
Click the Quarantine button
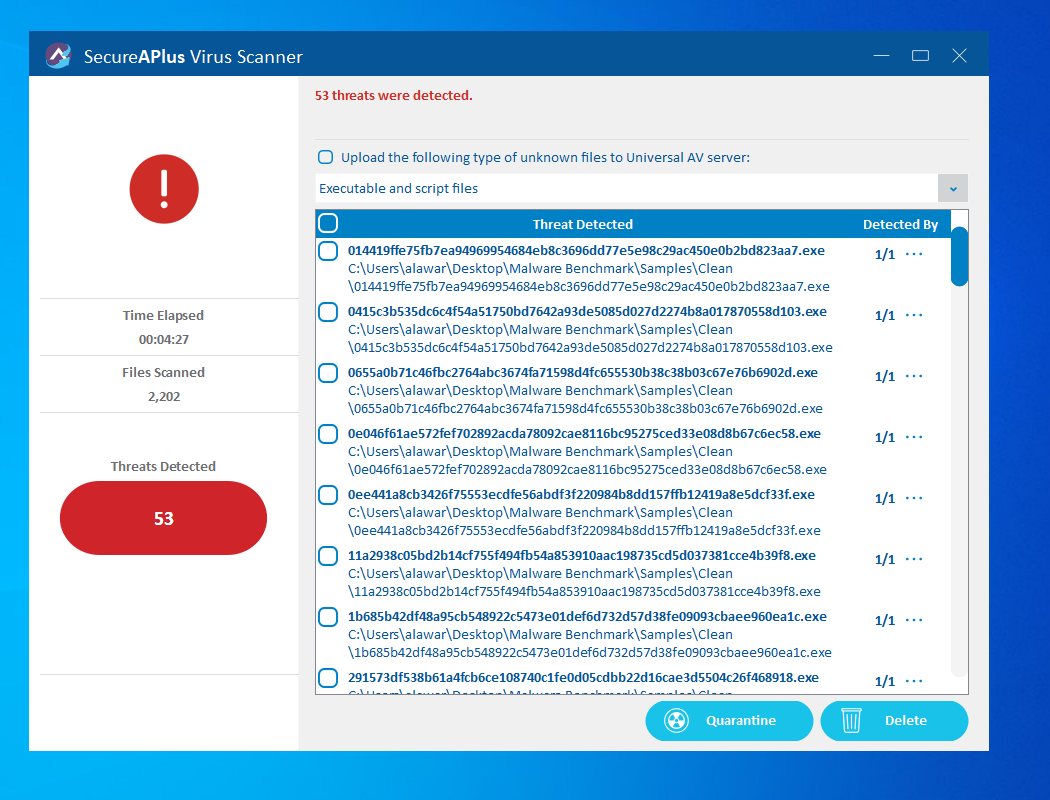click(x=729, y=720)
